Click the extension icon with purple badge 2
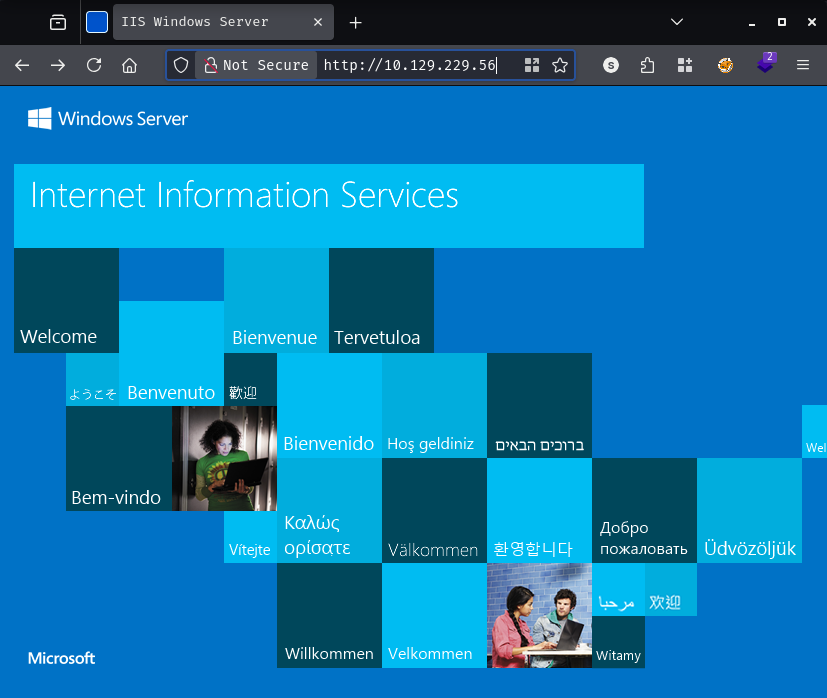This screenshot has height=698, width=827. click(765, 65)
